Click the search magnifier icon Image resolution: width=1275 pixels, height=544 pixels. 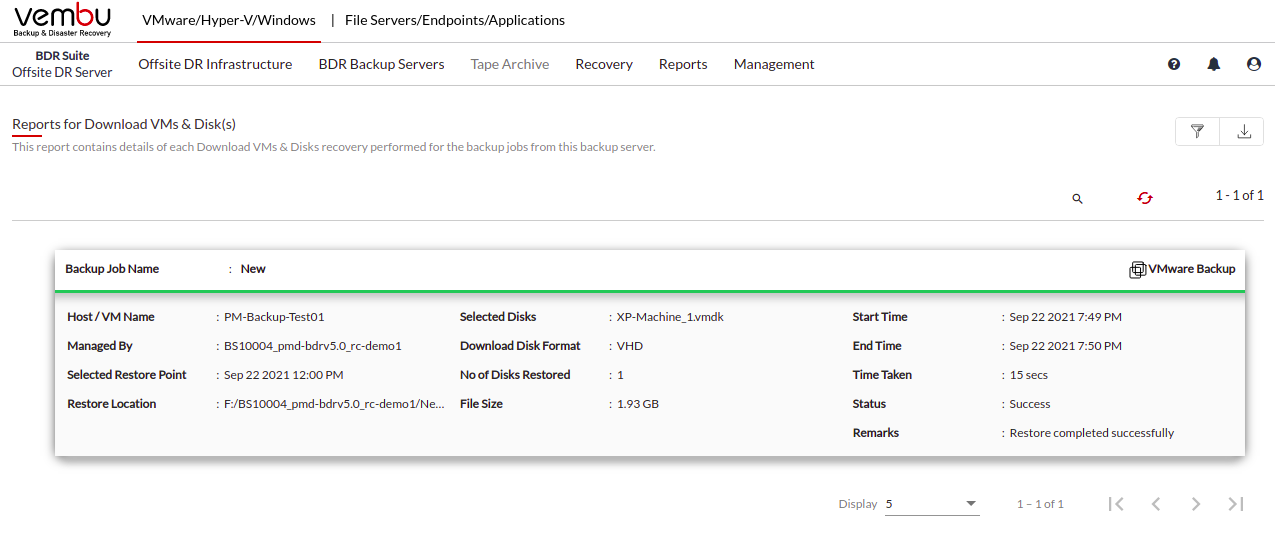(1078, 199)
